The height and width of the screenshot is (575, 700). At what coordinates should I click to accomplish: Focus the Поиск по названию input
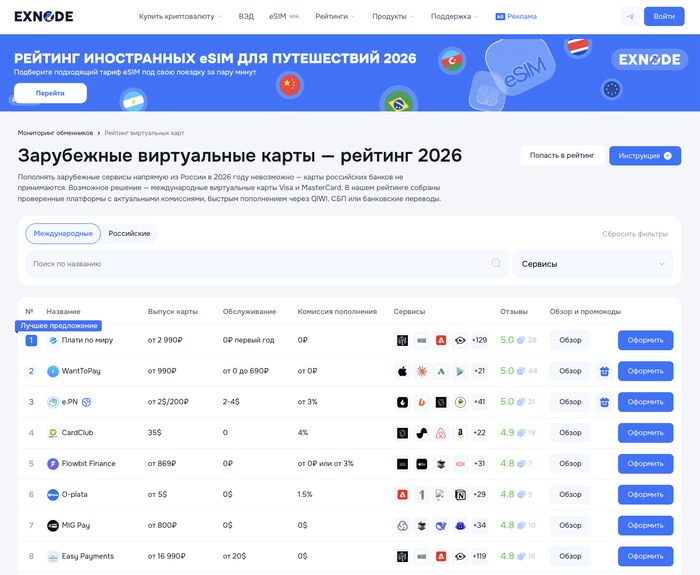pyautogui.click(x=267, y=264)
